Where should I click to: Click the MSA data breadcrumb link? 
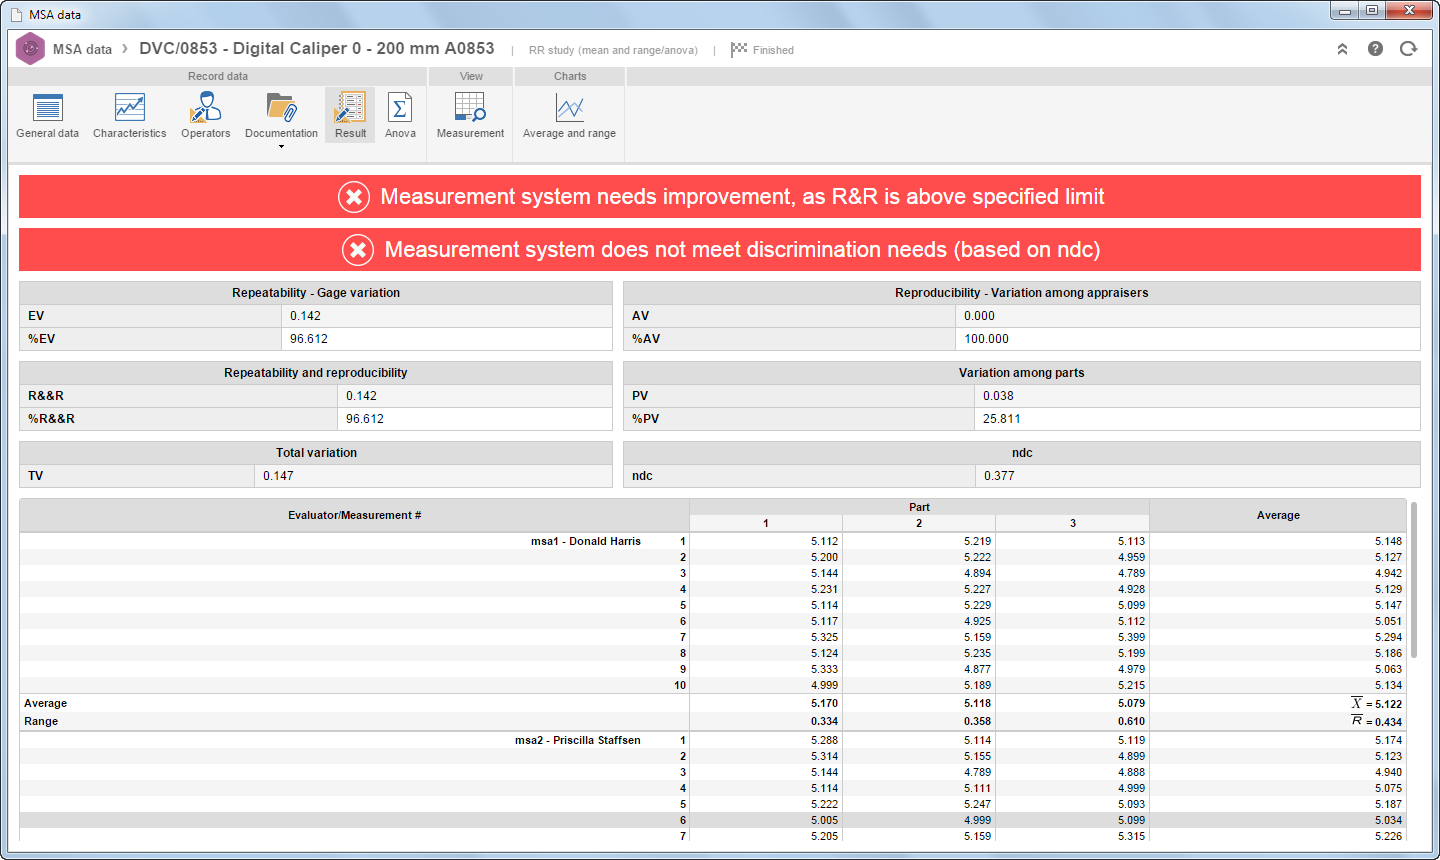82,49
